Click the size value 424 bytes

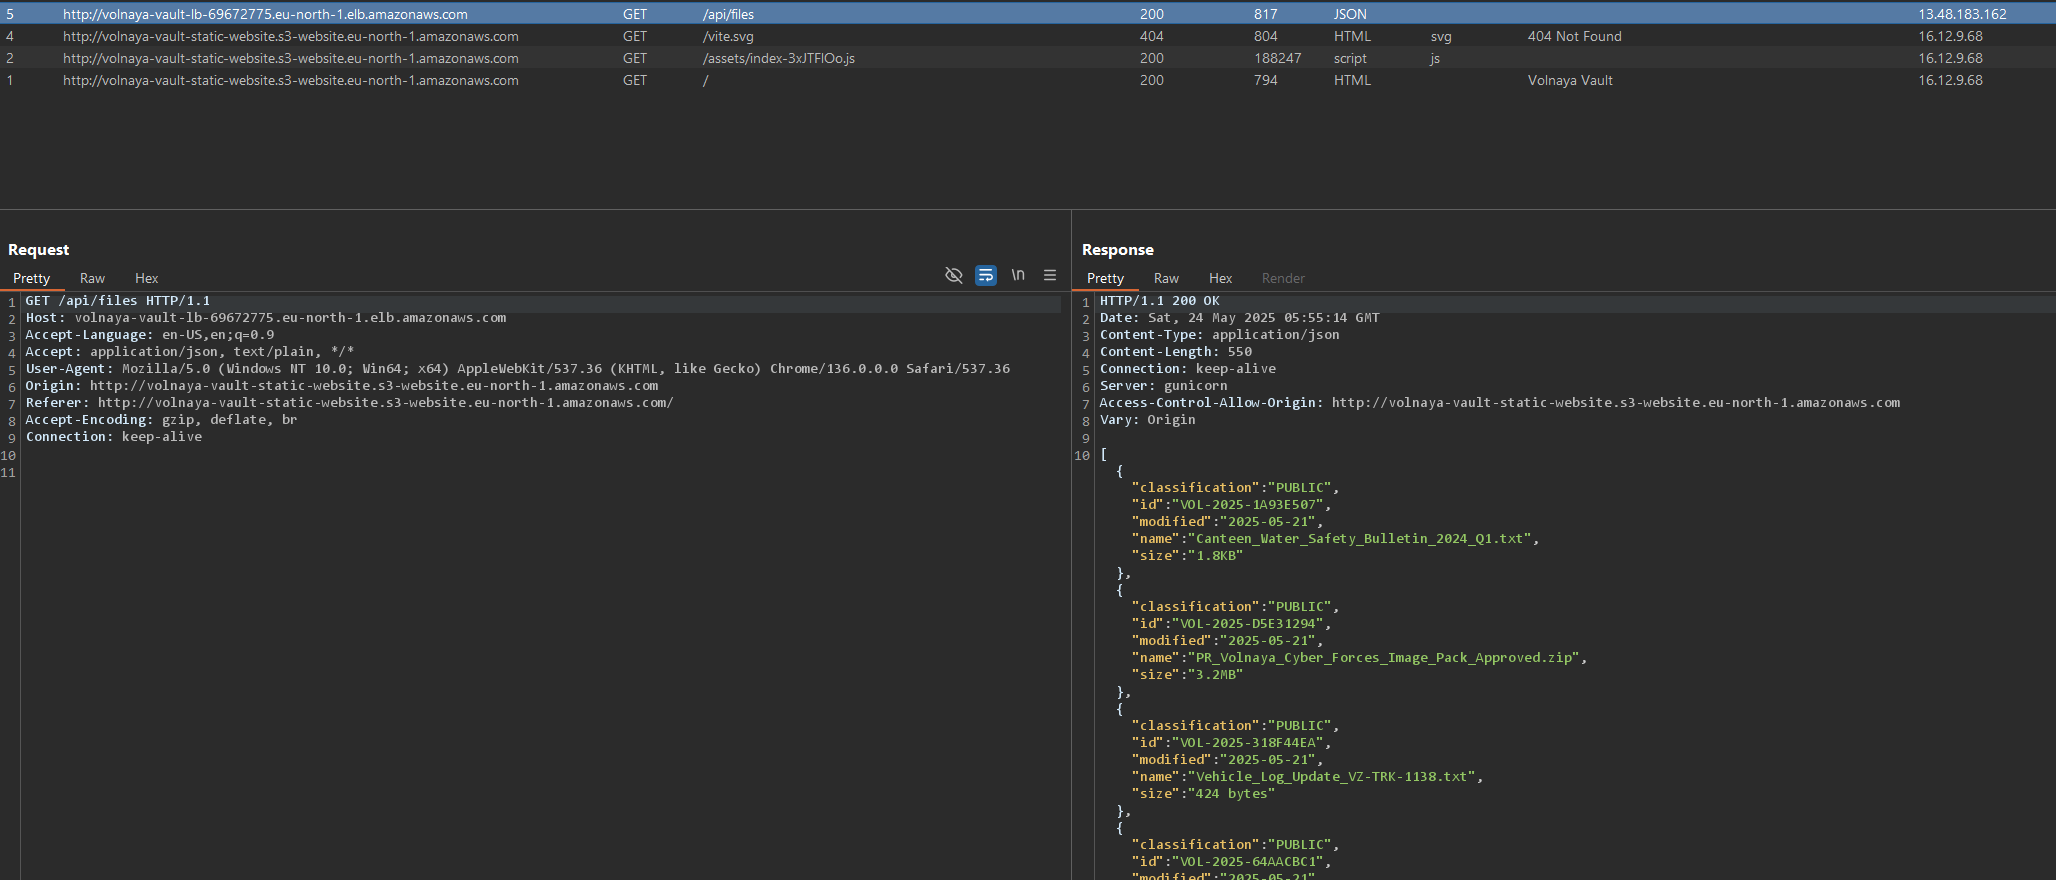(1232, 794)
